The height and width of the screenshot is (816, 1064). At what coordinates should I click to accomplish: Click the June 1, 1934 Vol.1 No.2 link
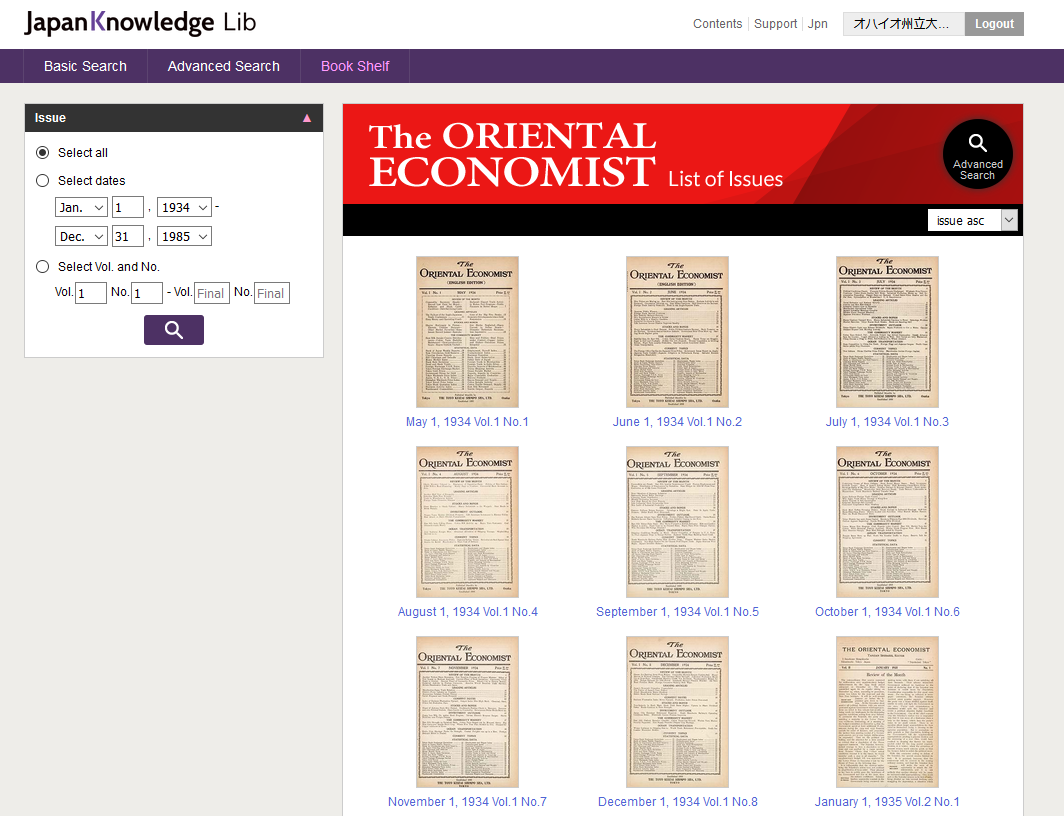(677, 422)
